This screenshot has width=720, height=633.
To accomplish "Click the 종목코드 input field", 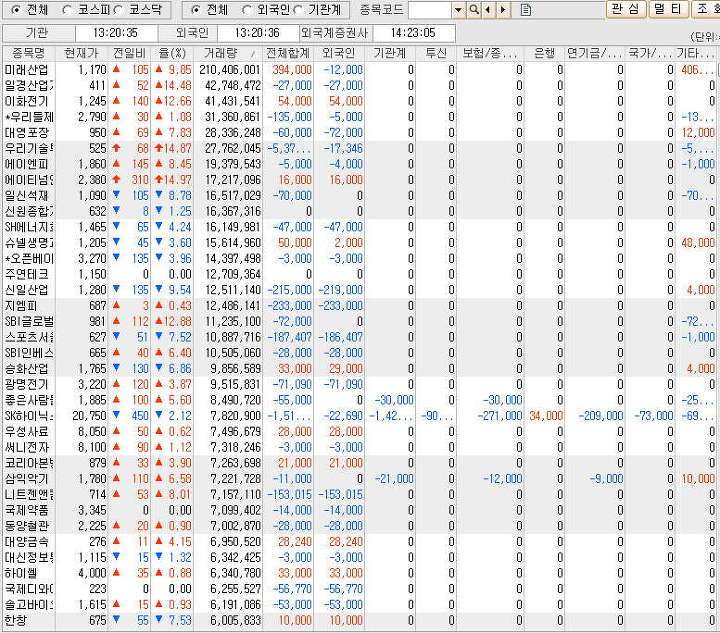I will (x=430, y=10).
